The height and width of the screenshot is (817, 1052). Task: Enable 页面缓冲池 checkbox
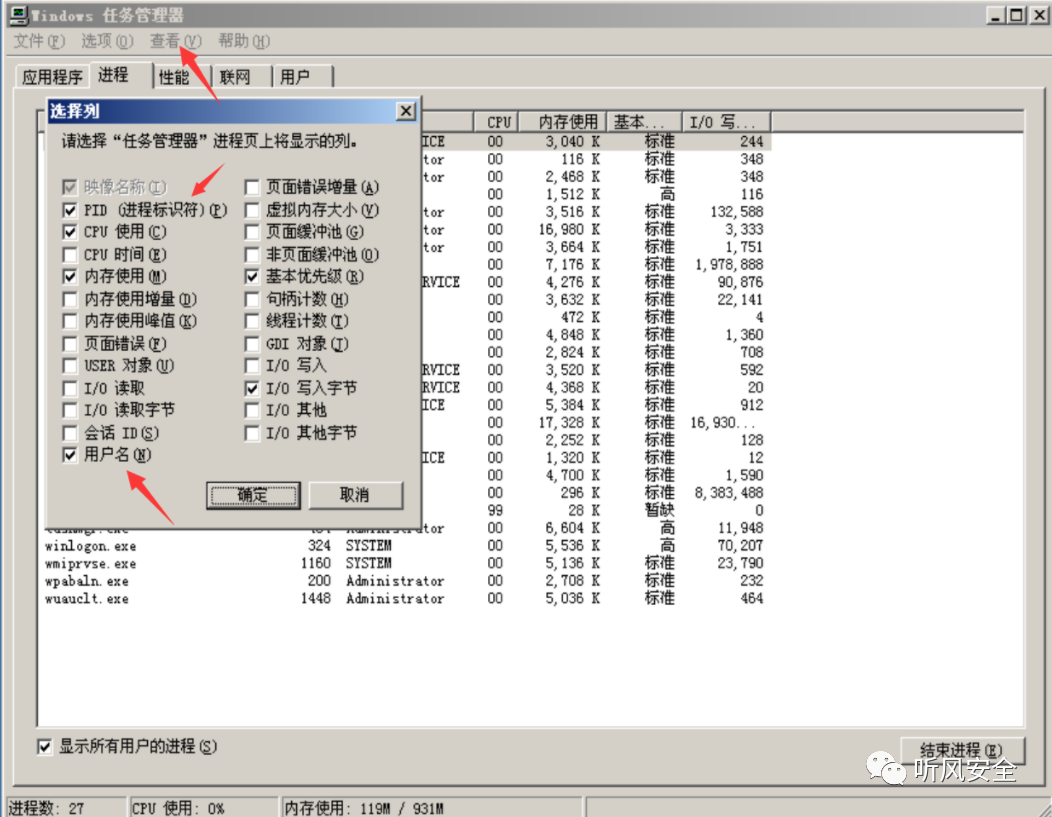pos(252,232)
